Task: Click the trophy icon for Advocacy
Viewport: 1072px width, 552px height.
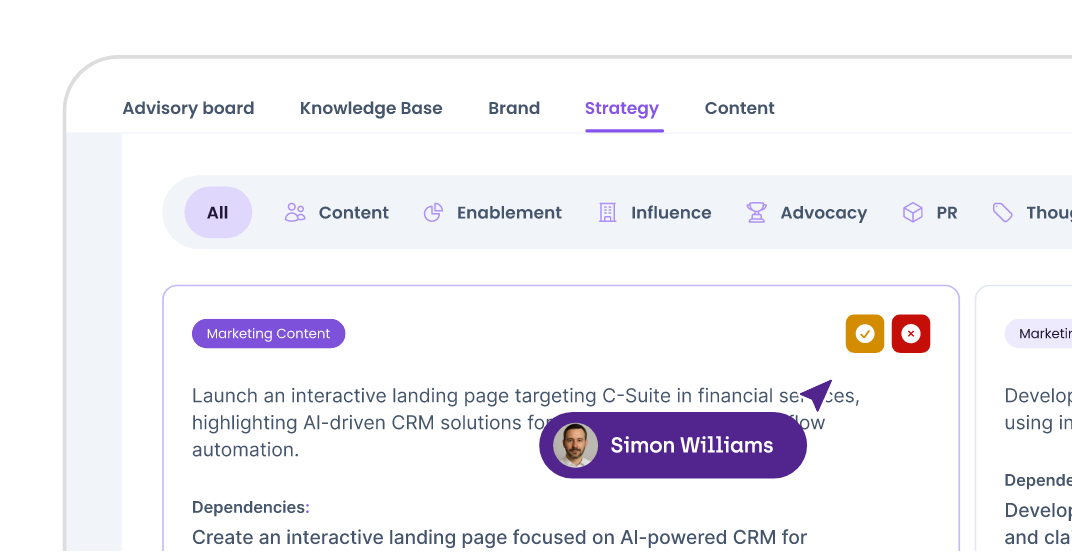Action: point(756,212)
